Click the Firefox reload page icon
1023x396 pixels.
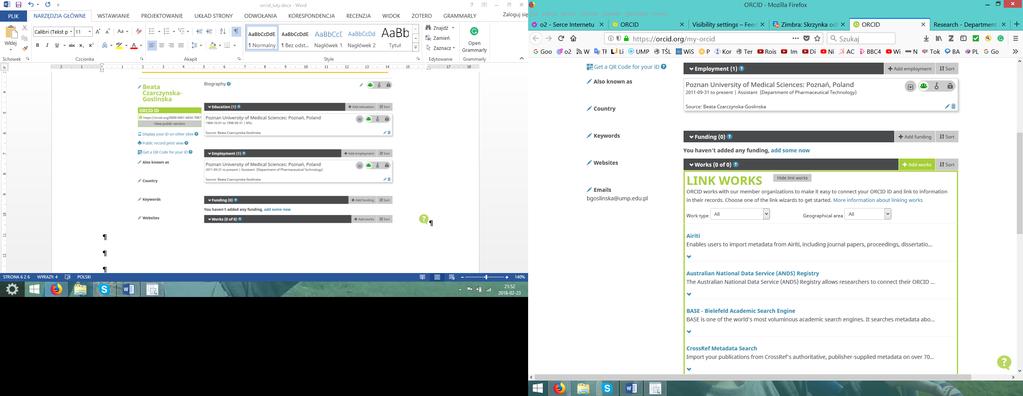[x=561, y=38]
